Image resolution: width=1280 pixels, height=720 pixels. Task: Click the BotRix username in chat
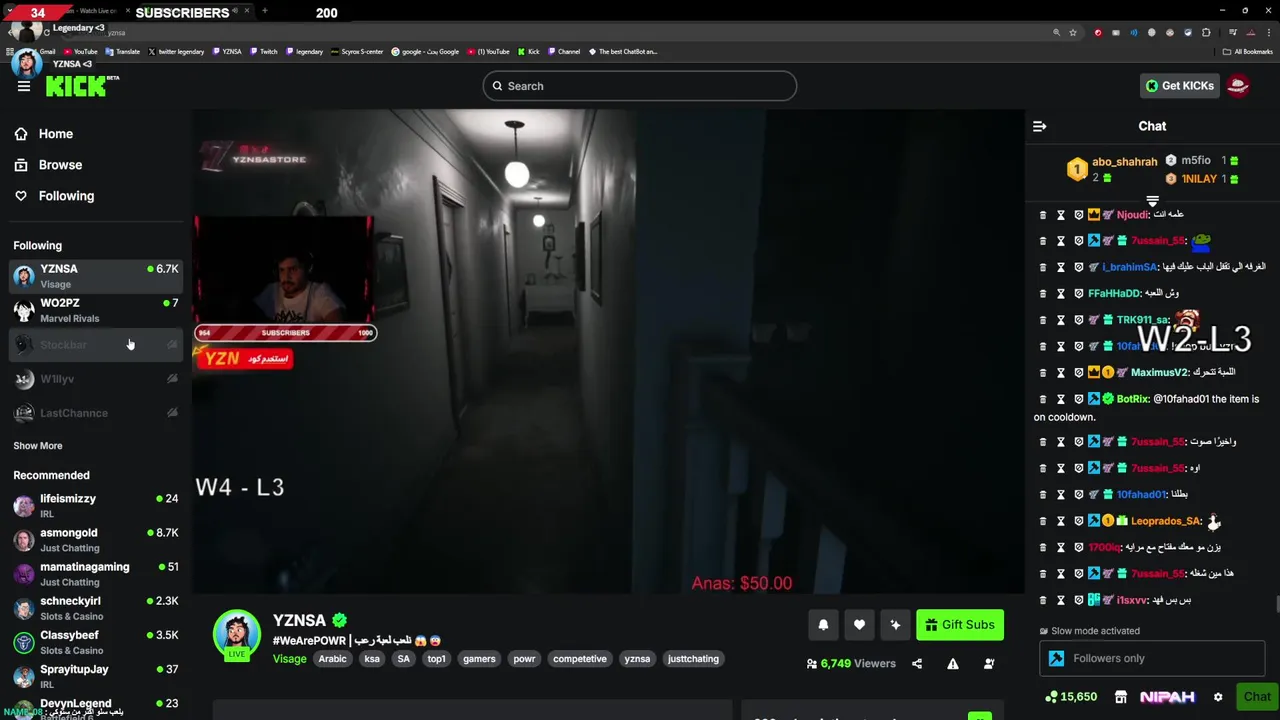coord(1132,399)
